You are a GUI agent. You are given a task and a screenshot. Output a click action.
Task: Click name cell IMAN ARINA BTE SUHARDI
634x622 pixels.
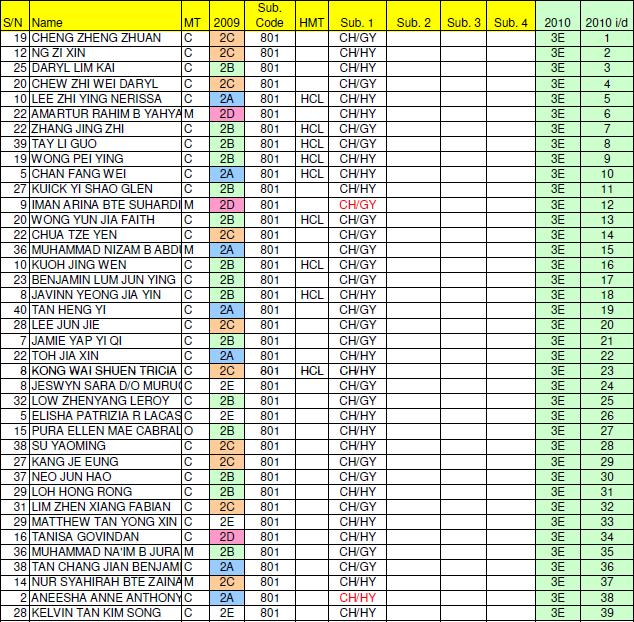[105, 205]
